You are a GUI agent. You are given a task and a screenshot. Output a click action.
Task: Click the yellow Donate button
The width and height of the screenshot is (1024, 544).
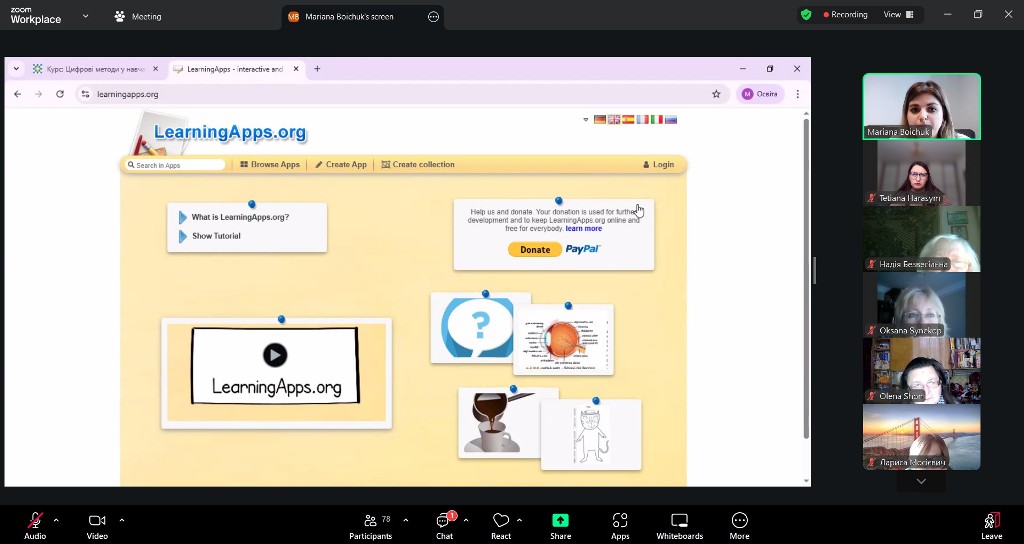tap(535, 250)
